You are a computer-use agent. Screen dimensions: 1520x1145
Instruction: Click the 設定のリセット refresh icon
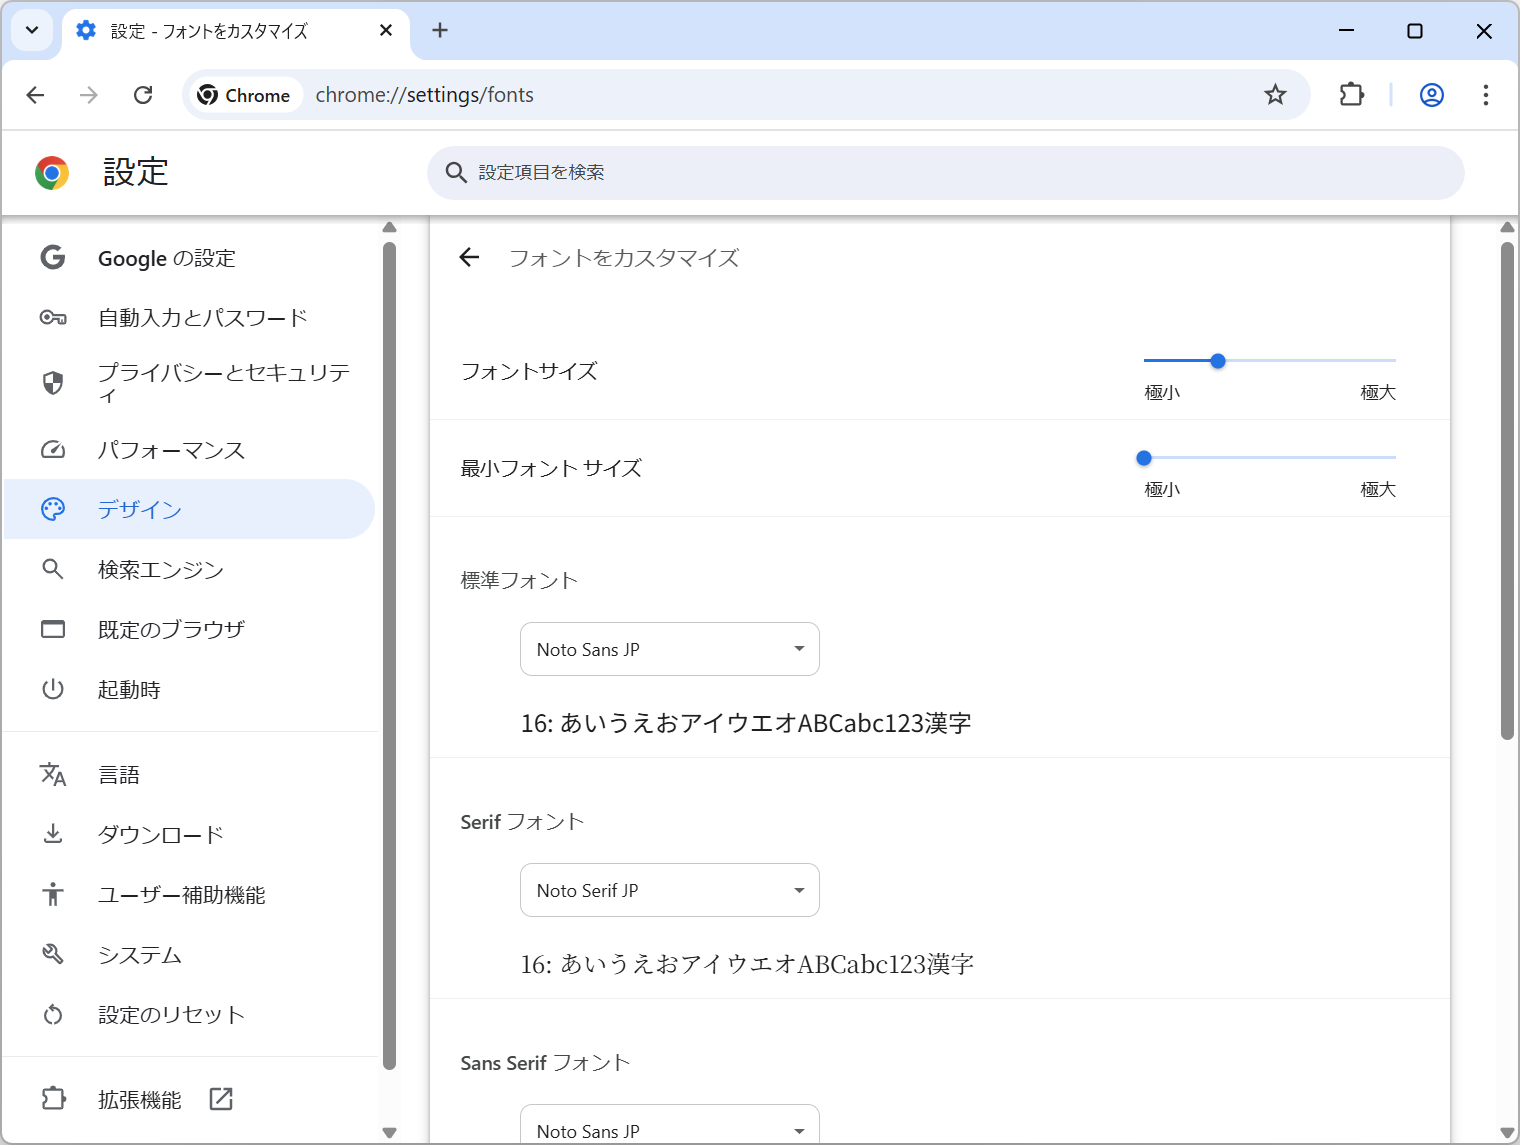(x=53, y=1014)
